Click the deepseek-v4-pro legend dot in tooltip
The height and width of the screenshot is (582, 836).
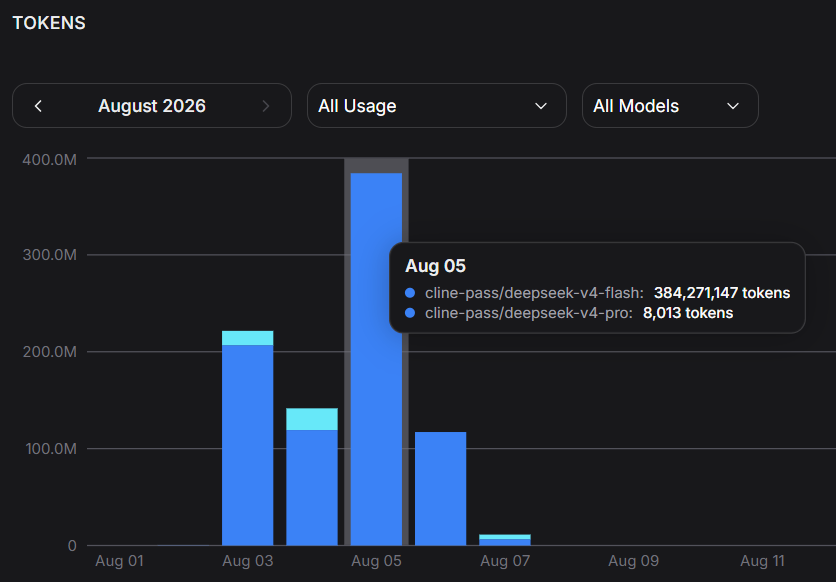click(x=410, y=313)
